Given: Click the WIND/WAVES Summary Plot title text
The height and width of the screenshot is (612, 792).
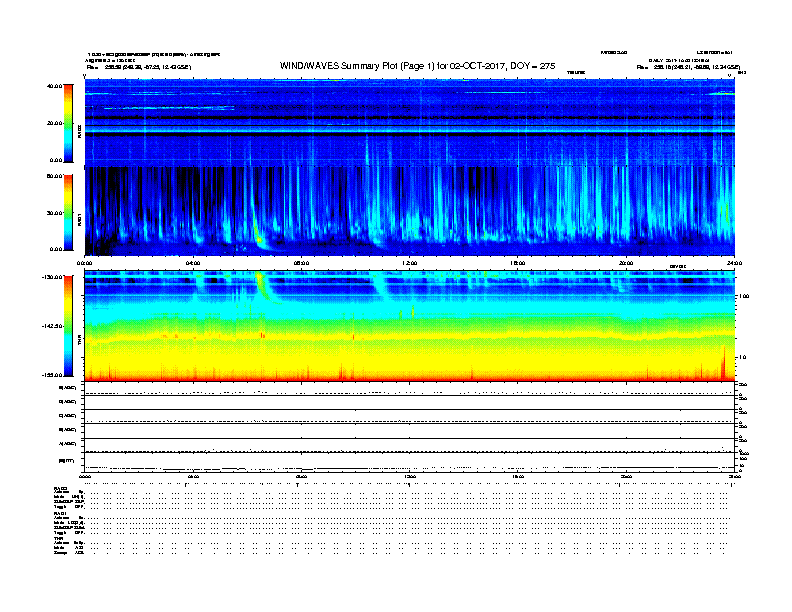Looking at the screenshot, I should click(417, 66).
